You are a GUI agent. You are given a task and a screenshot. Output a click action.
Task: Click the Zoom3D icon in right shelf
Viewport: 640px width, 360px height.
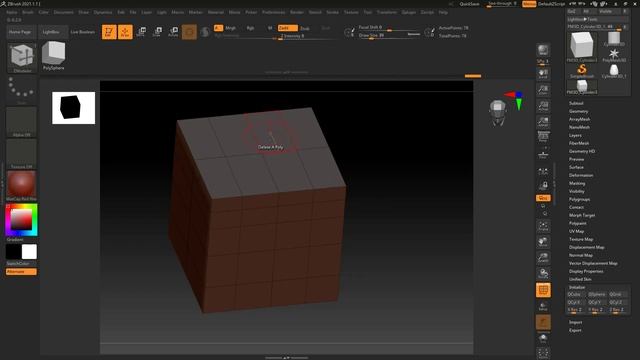[x=543, y=258]
